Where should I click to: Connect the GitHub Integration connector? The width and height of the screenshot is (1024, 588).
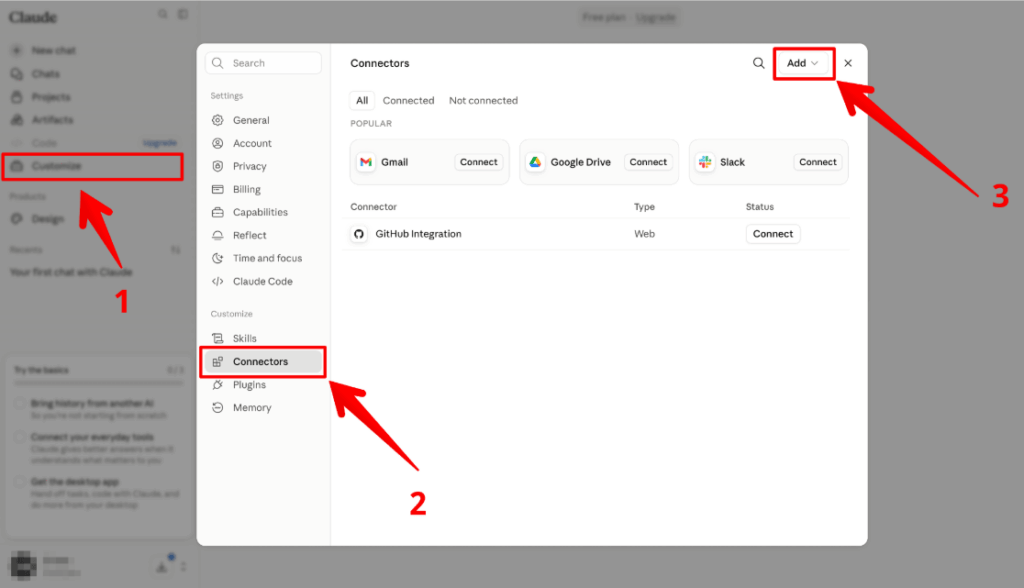[x=773, y=234]
